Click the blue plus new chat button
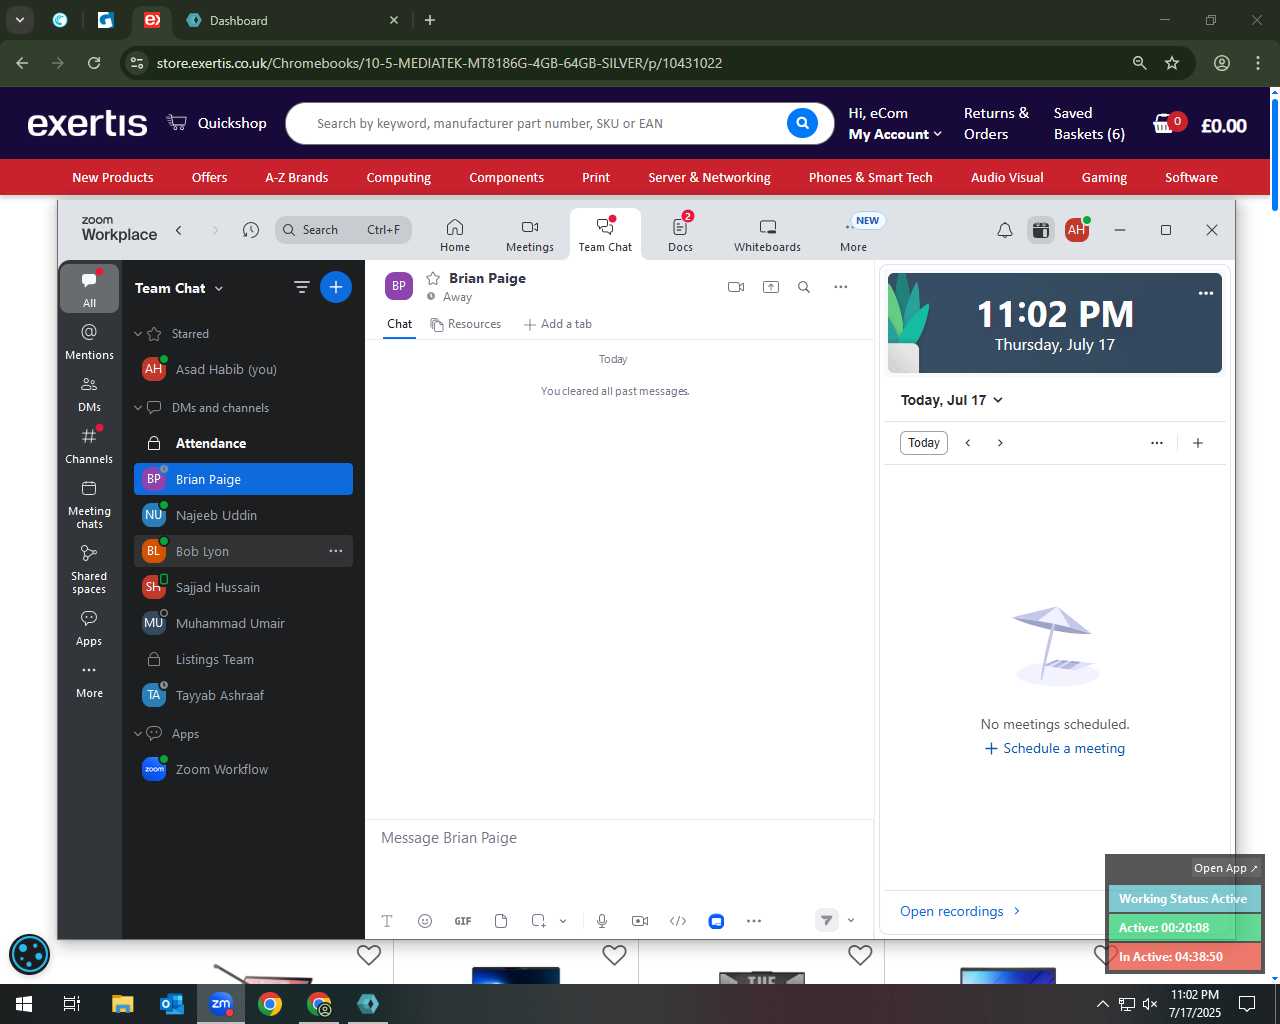 [x=336, y=288]
